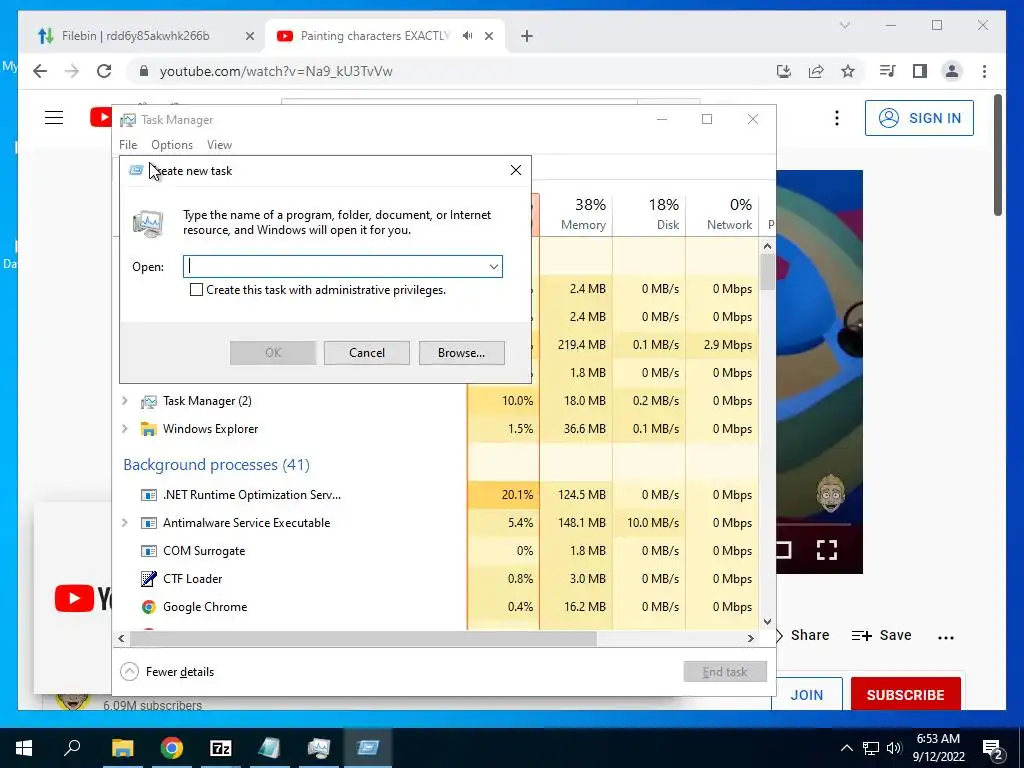Viewport: 1024px width, 768px height.
Task: Open 7-Zip from the taskbar
Action: tap(221, 748)
